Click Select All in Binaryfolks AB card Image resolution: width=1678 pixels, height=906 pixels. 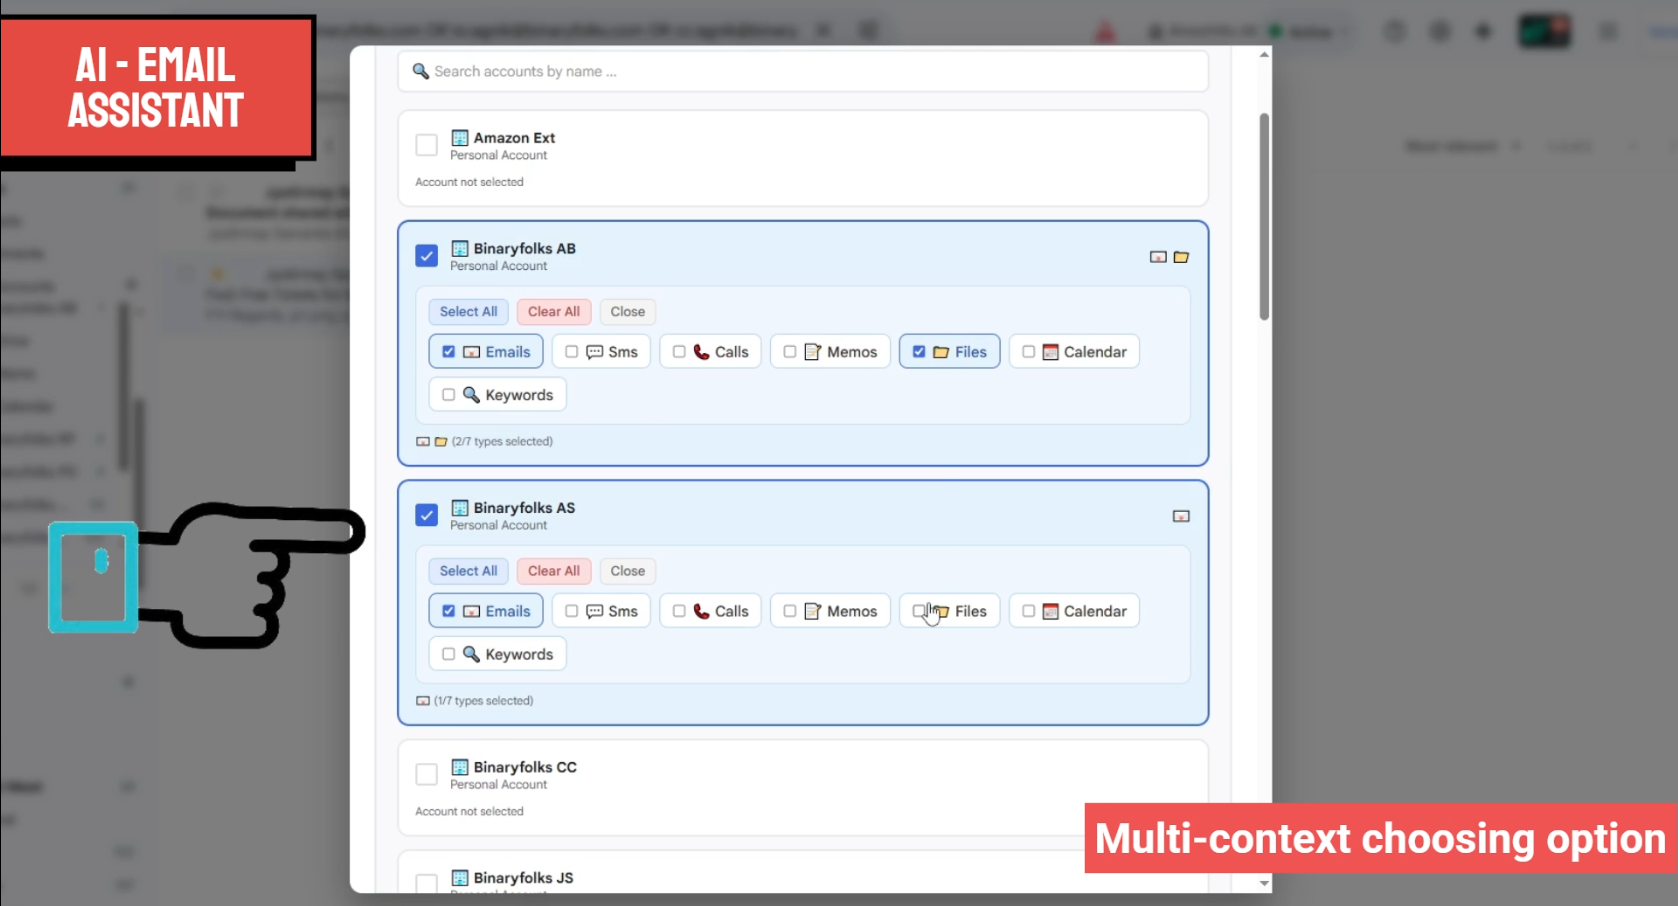click(x=468, y=312)
